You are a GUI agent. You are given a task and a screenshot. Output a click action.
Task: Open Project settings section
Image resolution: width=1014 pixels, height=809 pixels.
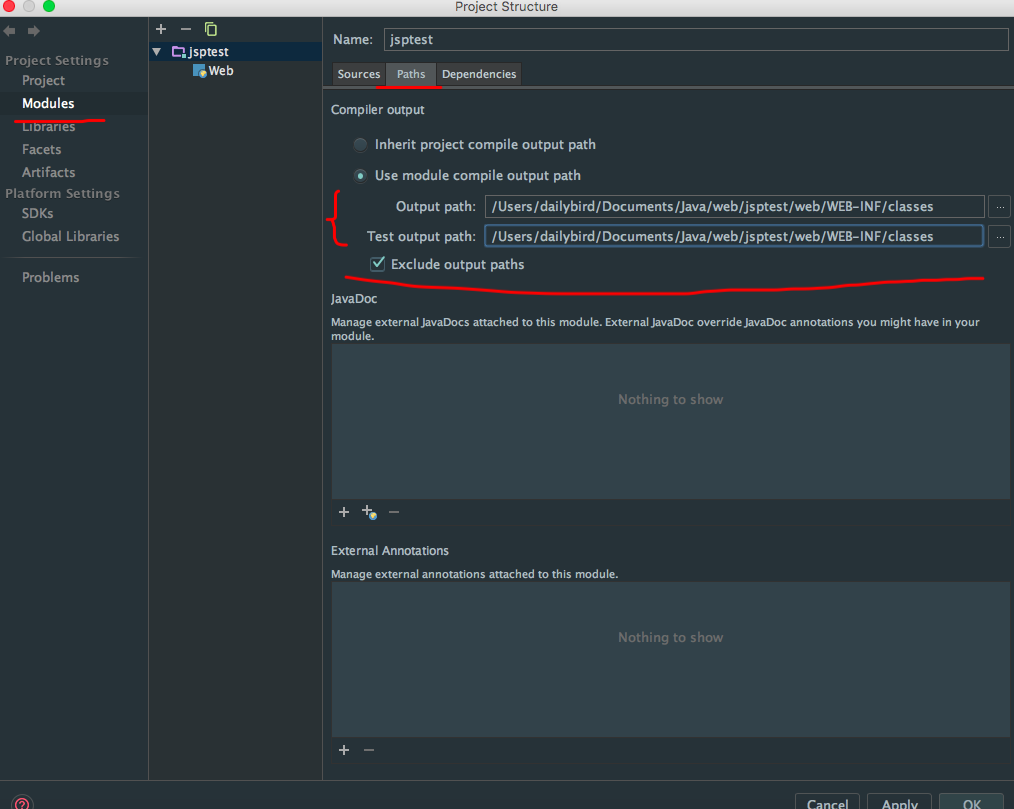tap(43, 81)
